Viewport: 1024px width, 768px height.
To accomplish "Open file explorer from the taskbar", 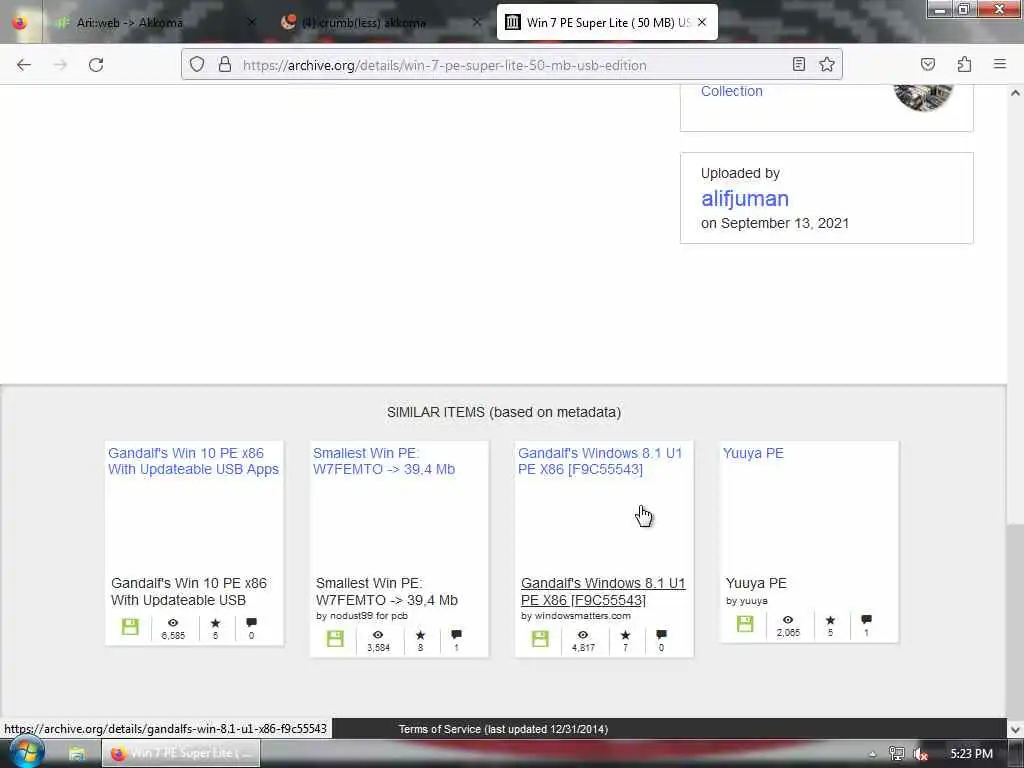I will tap(77, 753).
